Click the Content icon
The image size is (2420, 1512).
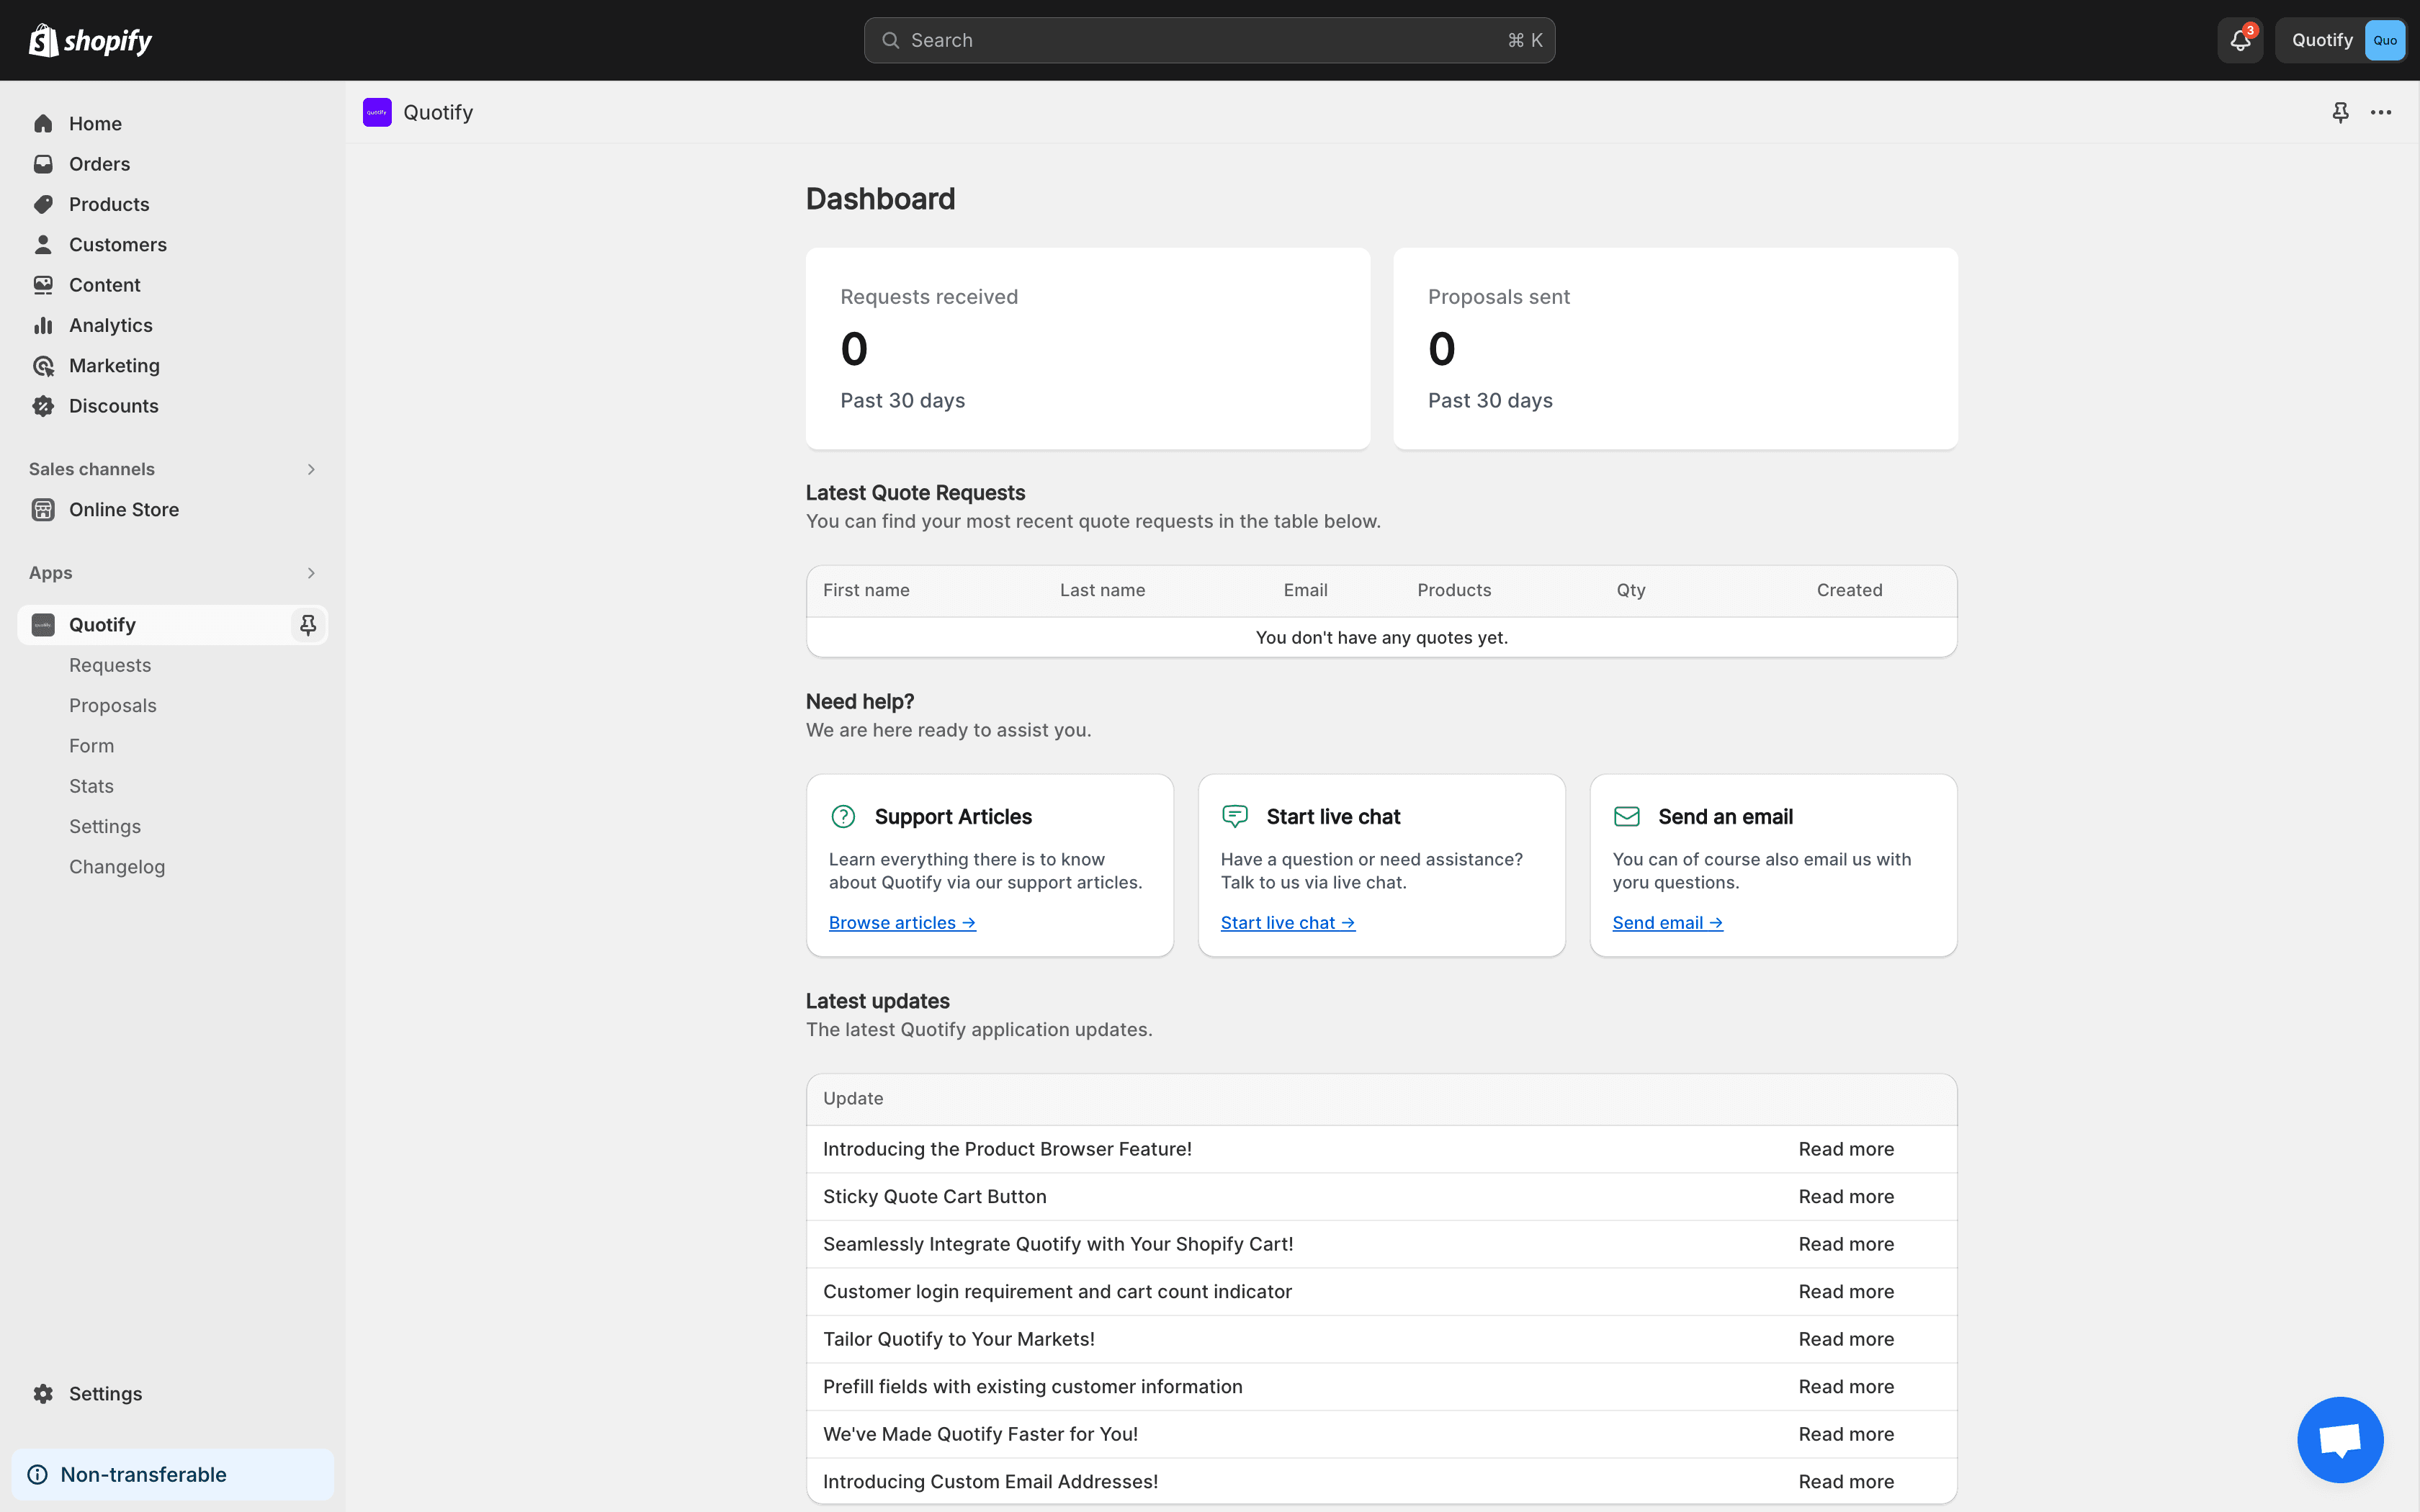[x=43, y=285]
